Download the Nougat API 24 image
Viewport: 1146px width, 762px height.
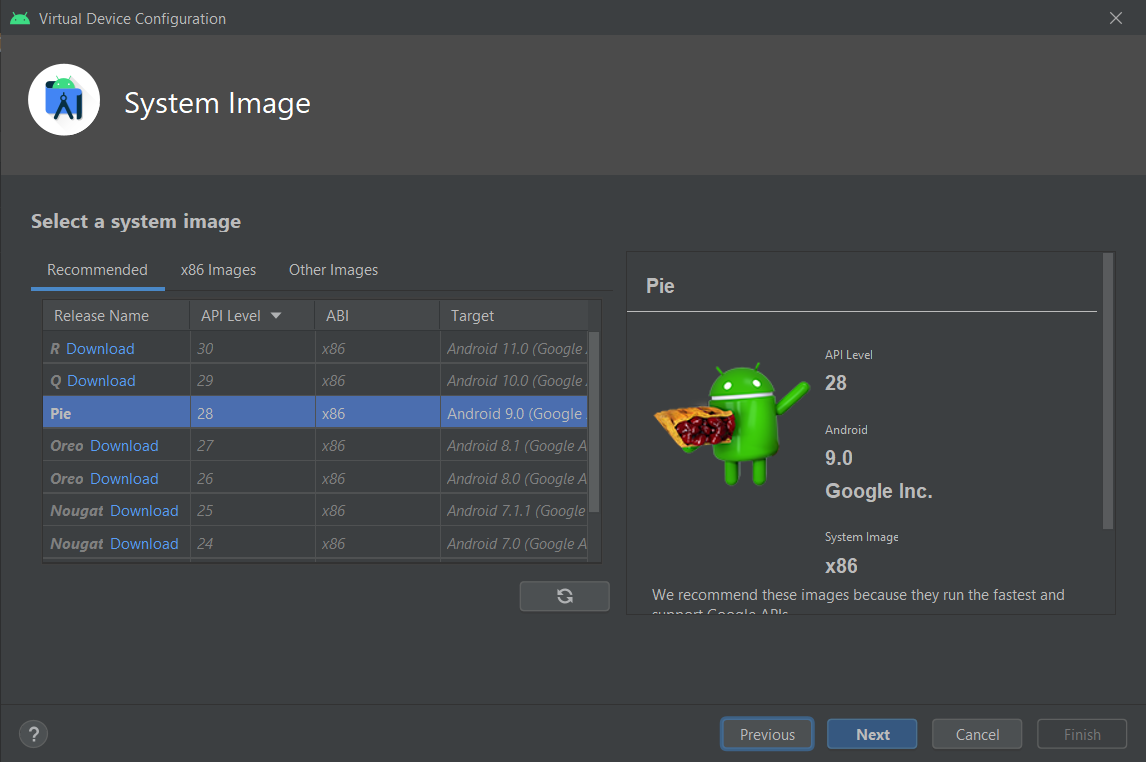(x=144, y=544)
